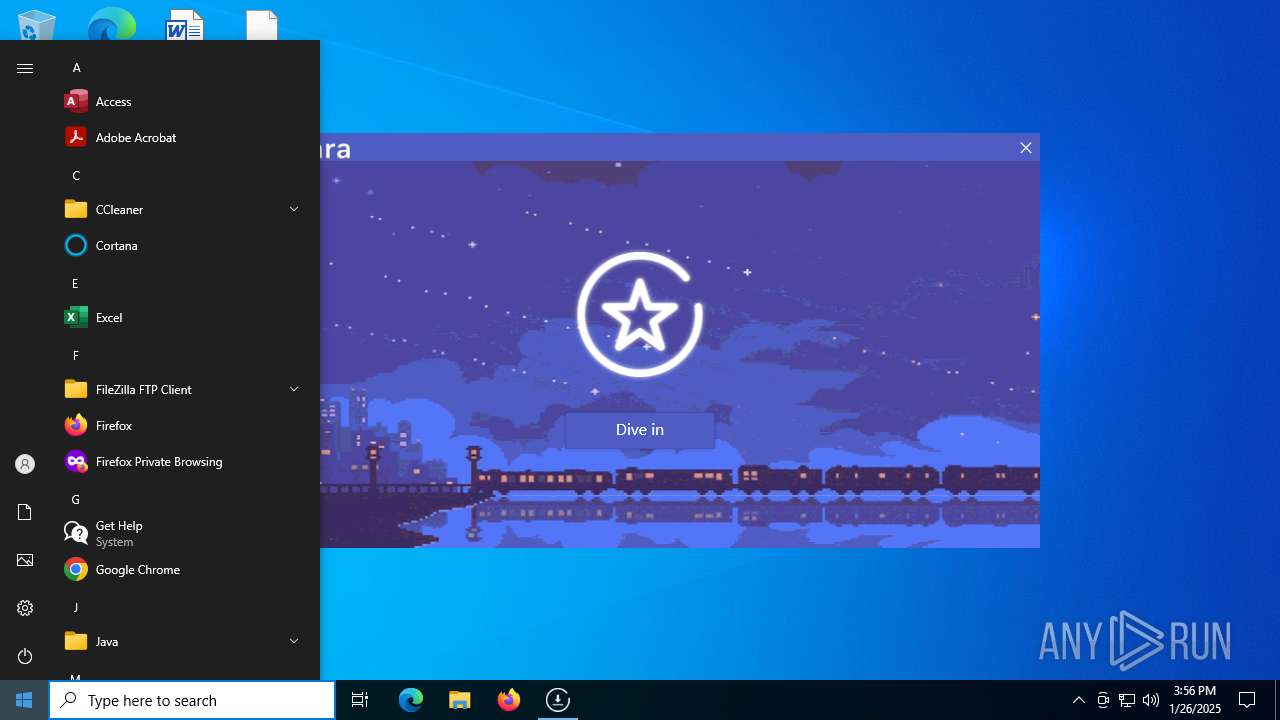Click the Dive in button
Image resolution: width=1280 pixels, height=720 pixels.
point(640,430)
